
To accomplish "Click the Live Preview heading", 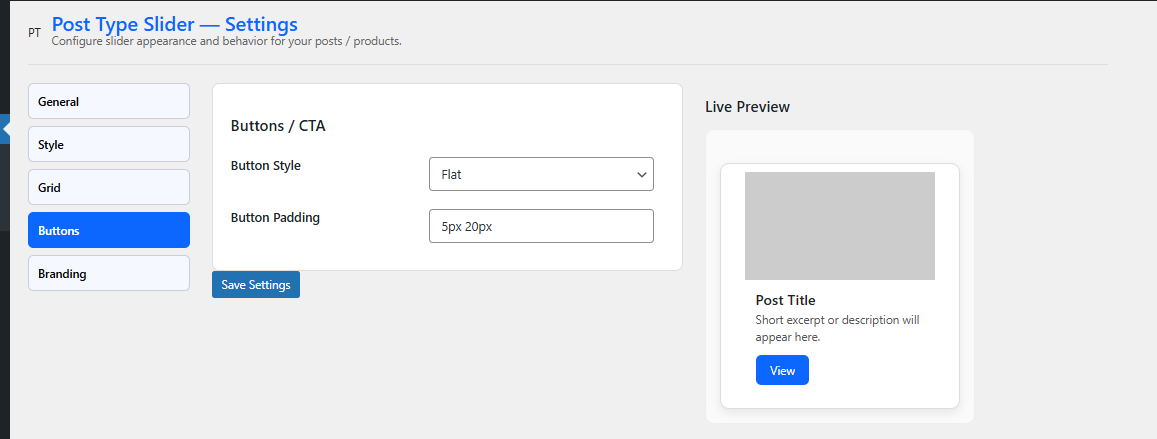I will tap(747, 106).
